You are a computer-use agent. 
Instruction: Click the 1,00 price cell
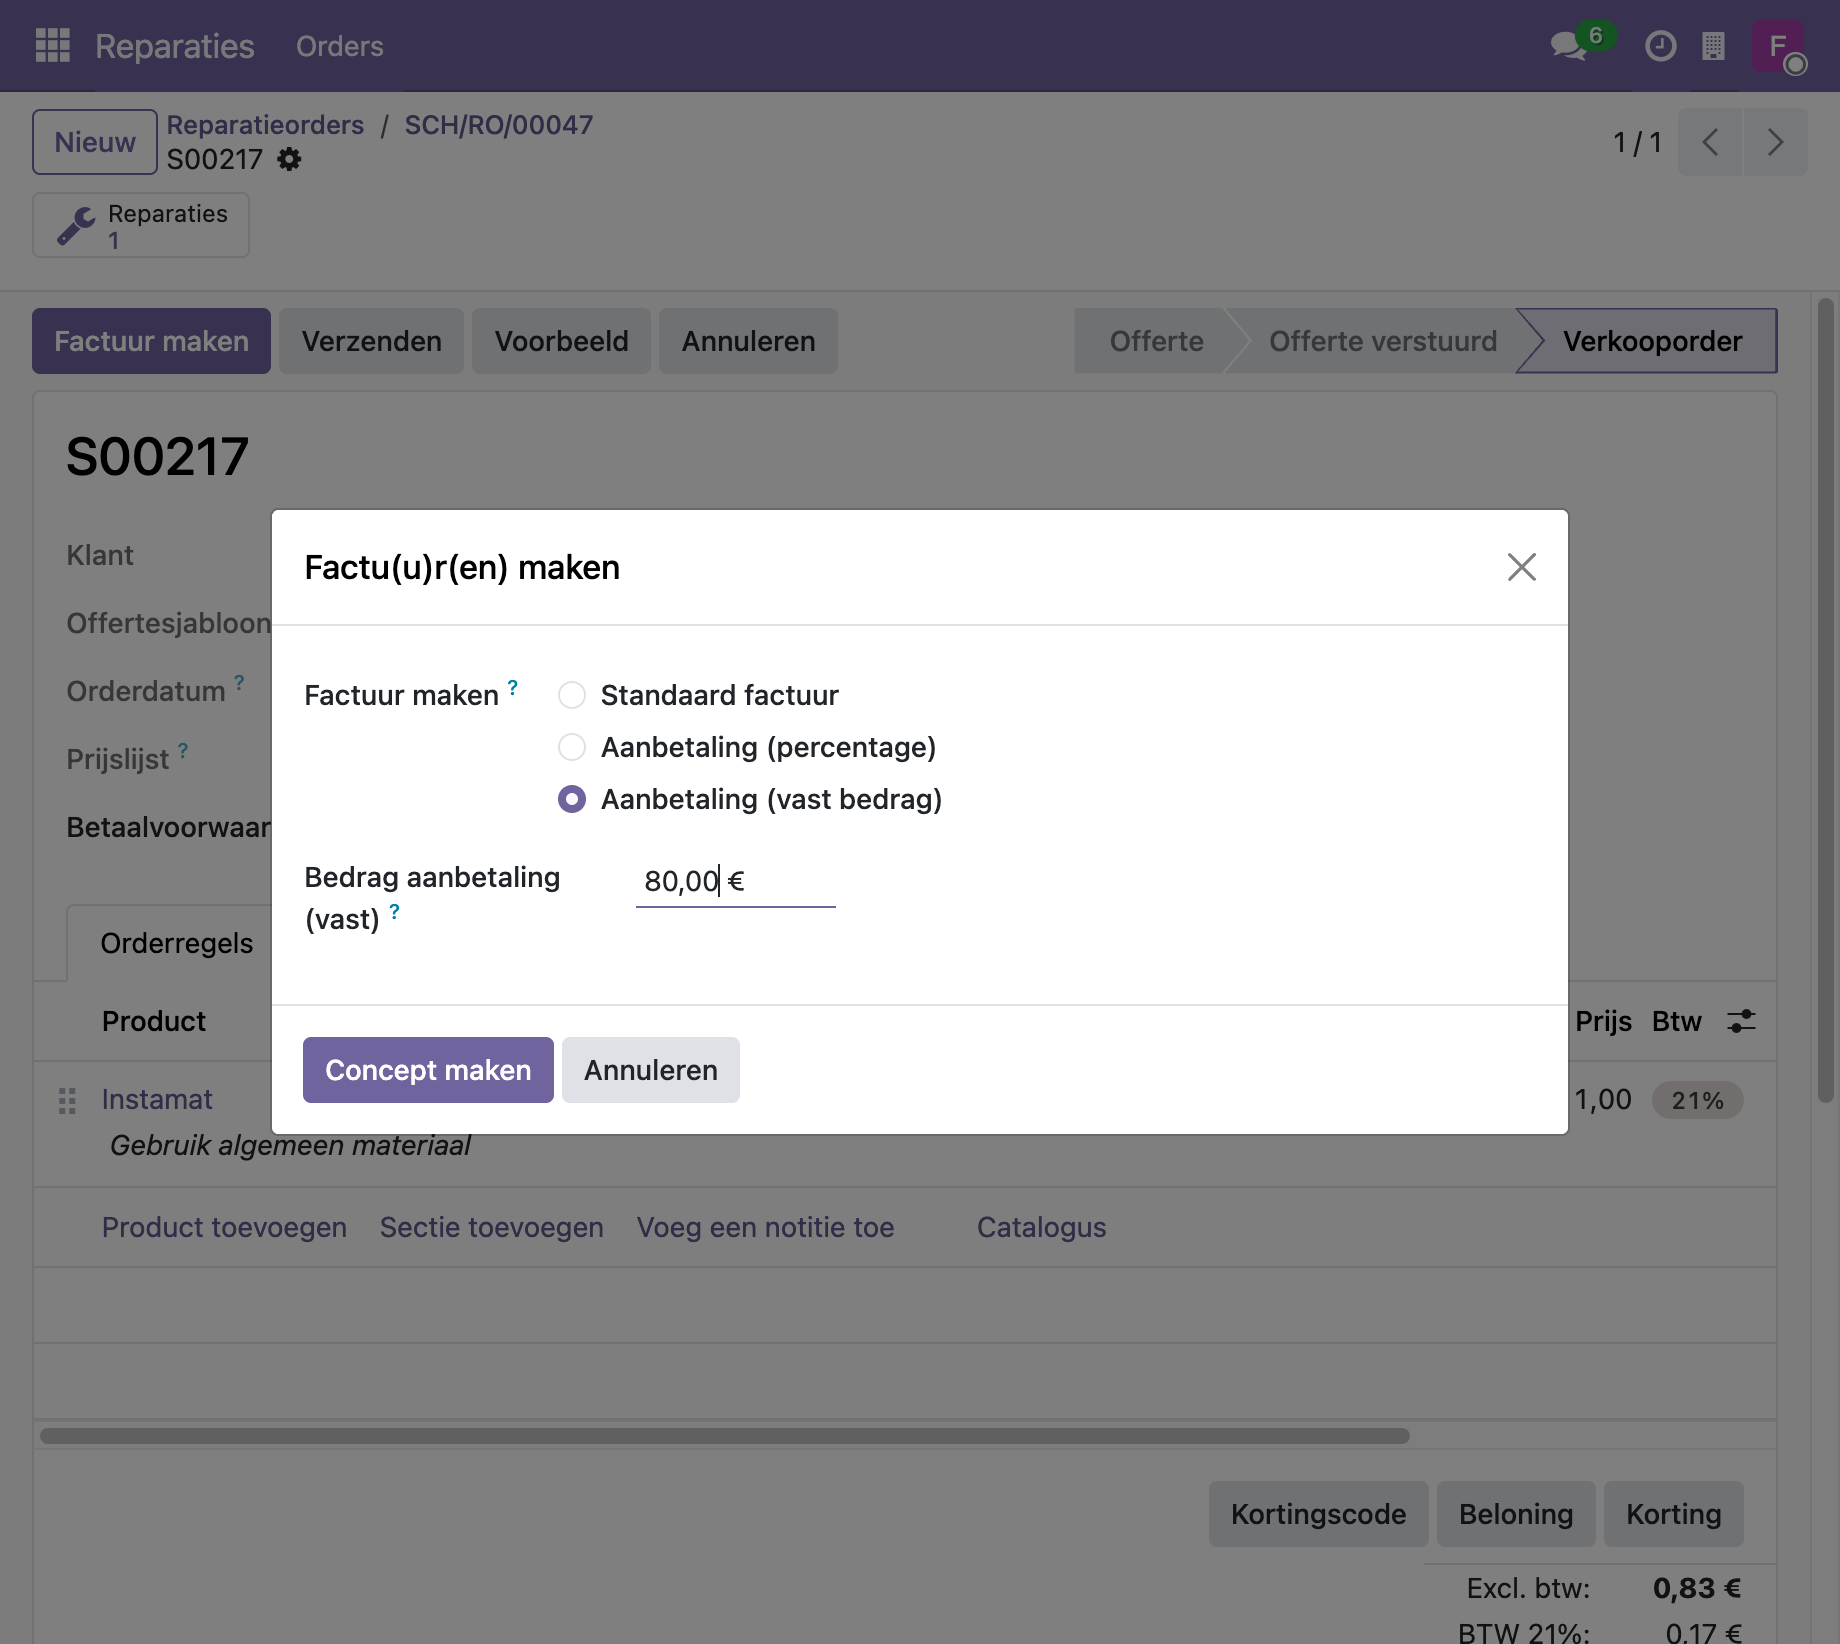pos(1603,1099)
